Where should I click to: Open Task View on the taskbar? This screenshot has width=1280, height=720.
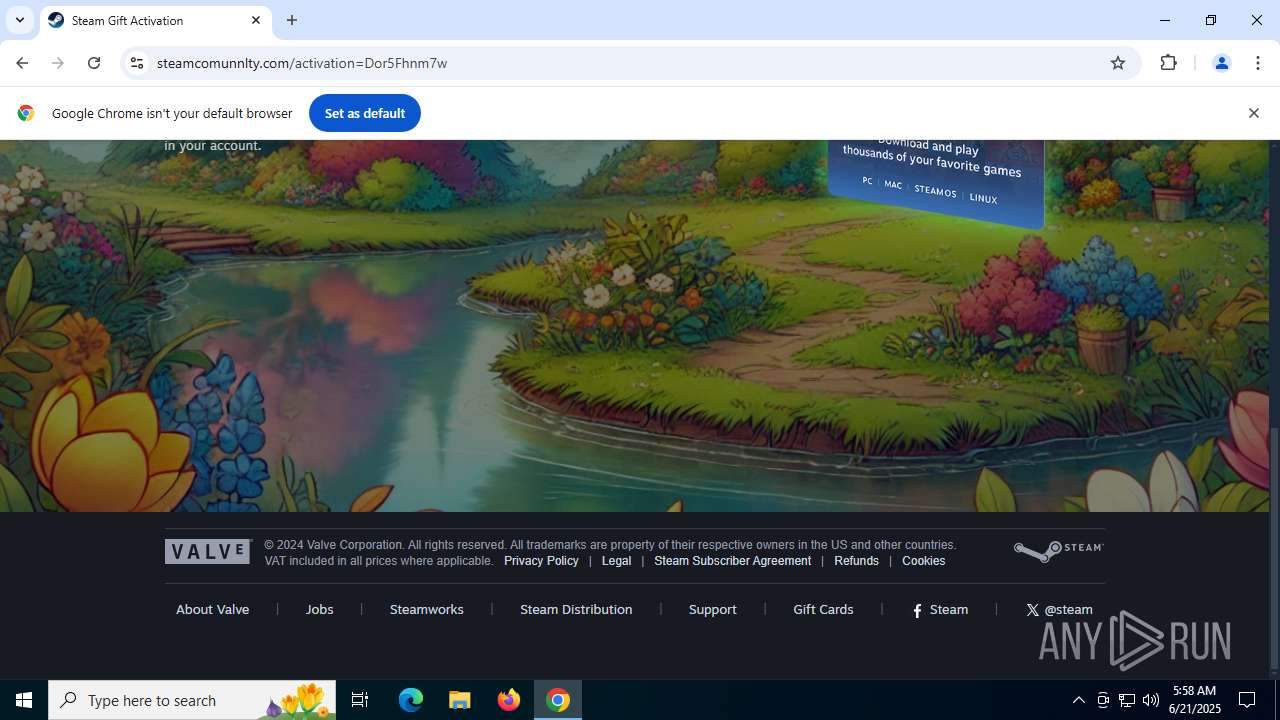point(360,700)
